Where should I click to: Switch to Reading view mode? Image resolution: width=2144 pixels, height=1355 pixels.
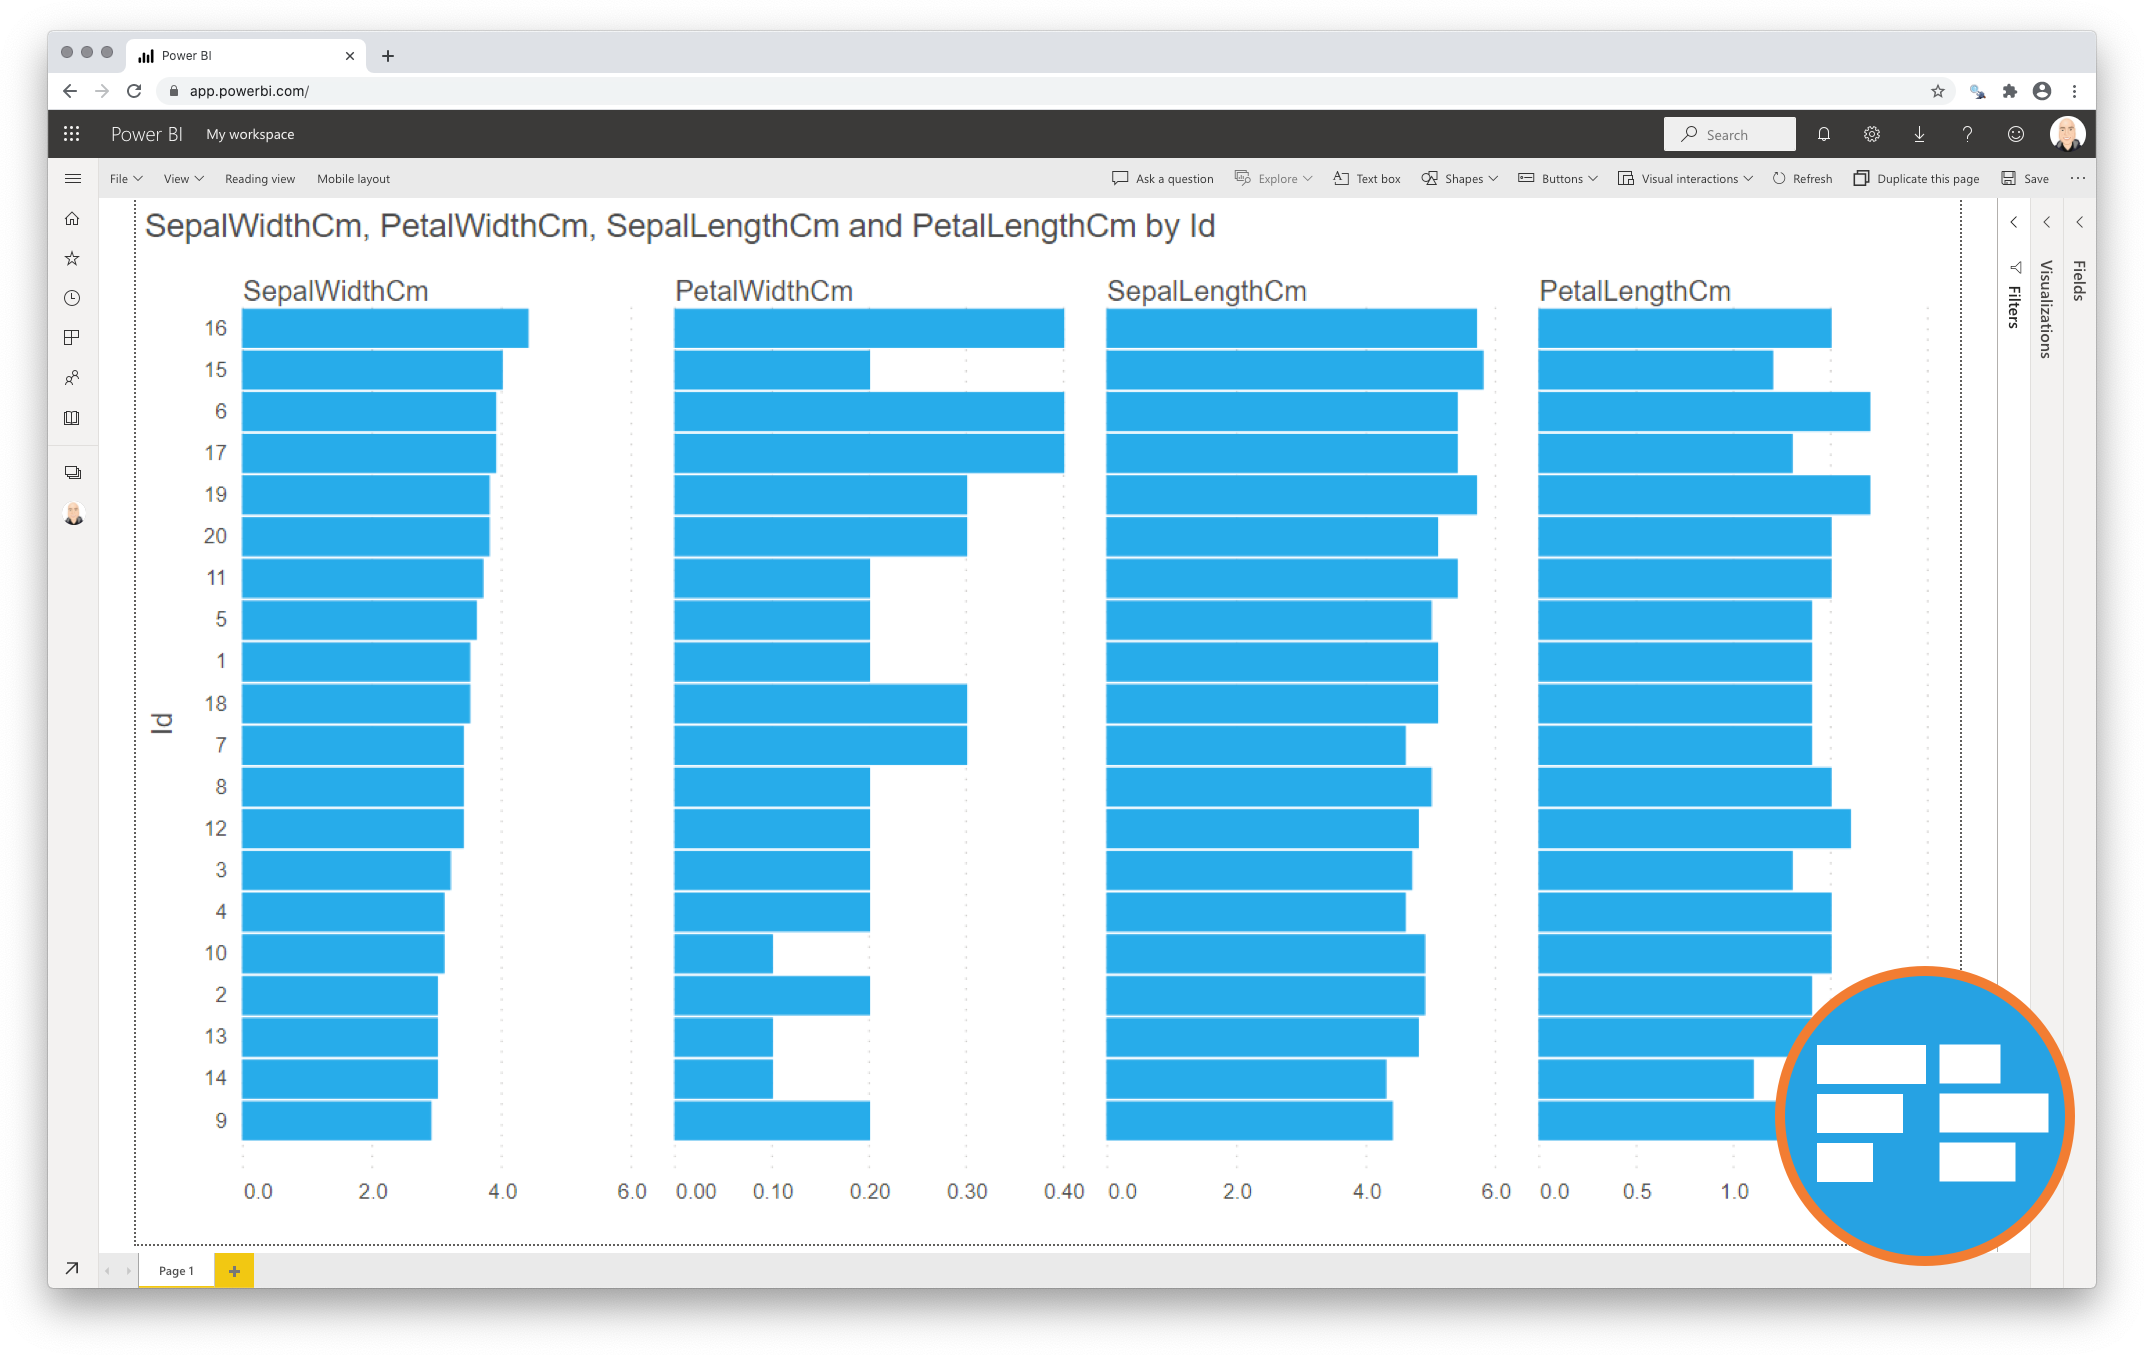[257, 178]
